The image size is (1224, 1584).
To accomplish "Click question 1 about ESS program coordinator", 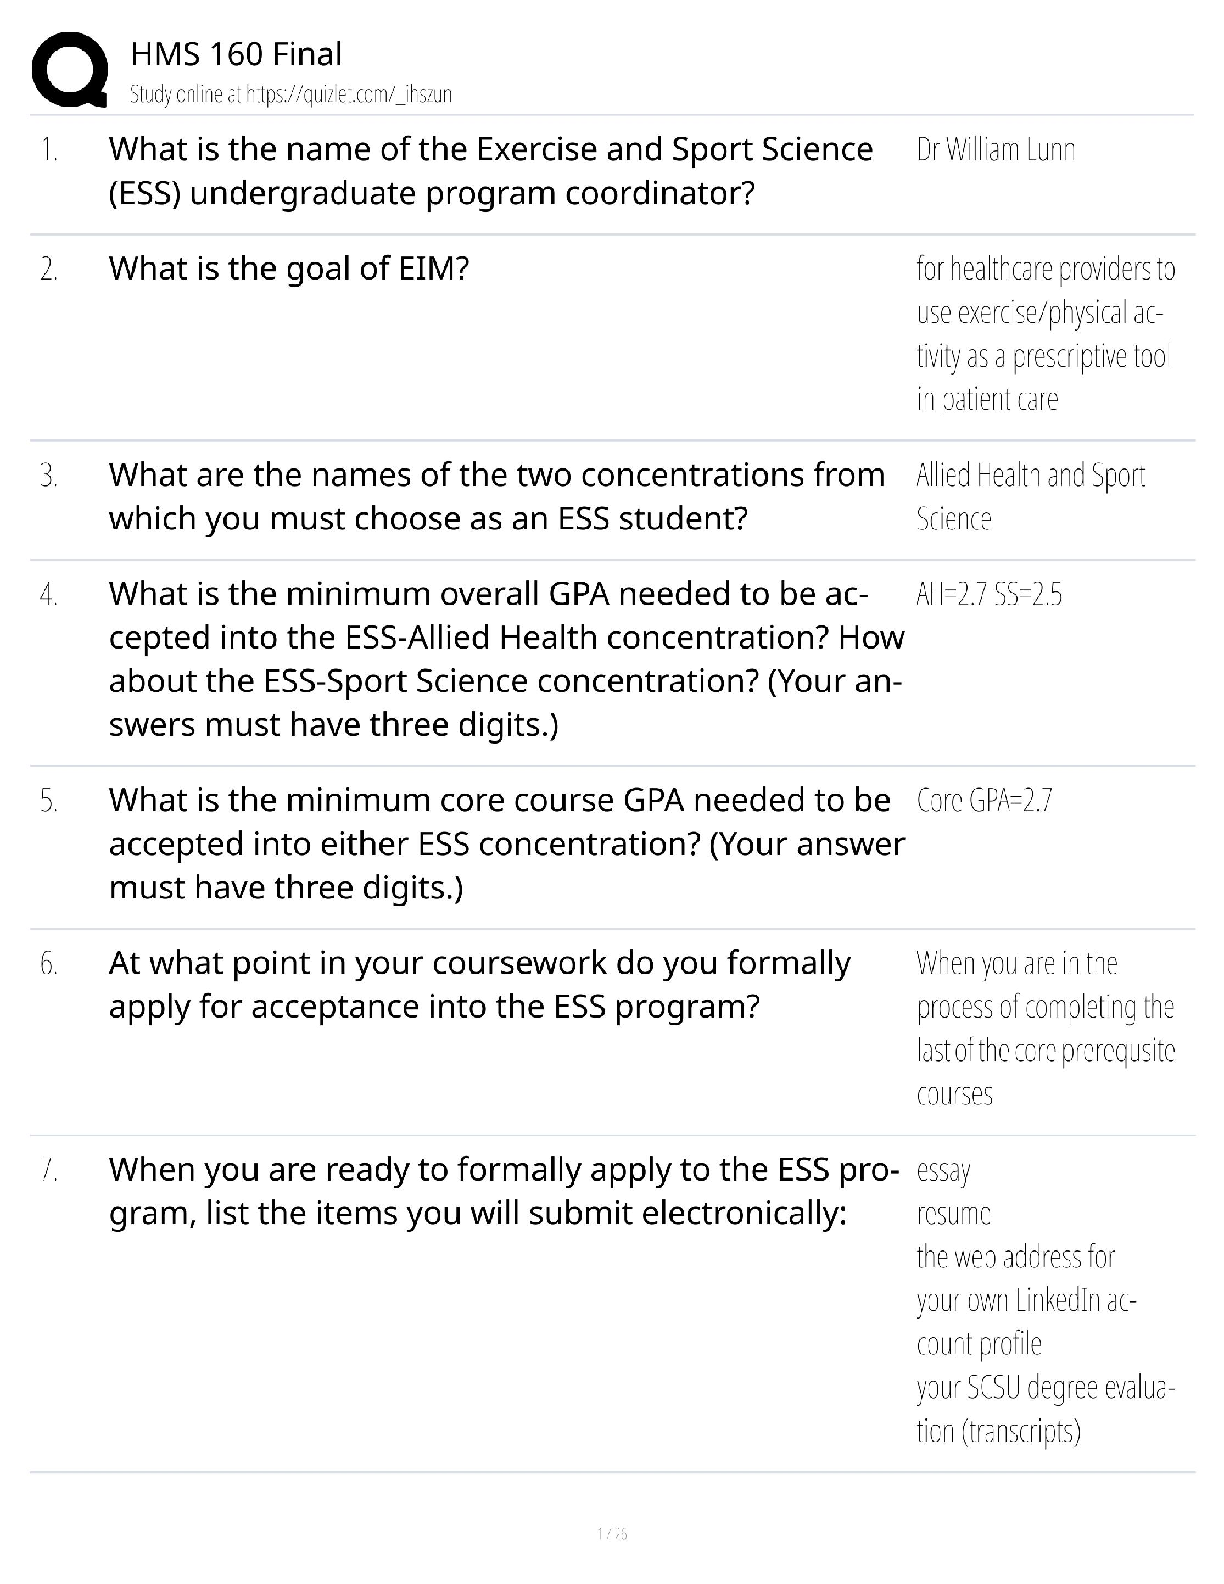I will click(491, 171).
